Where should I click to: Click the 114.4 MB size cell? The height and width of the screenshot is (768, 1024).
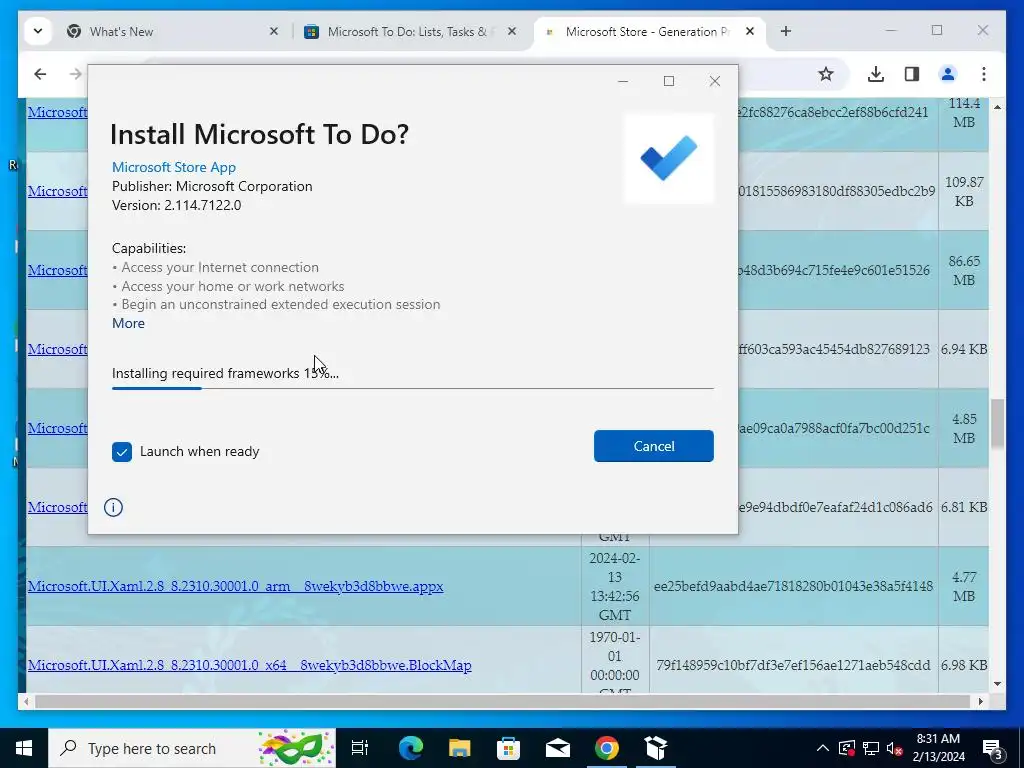[x=964, y=112]
